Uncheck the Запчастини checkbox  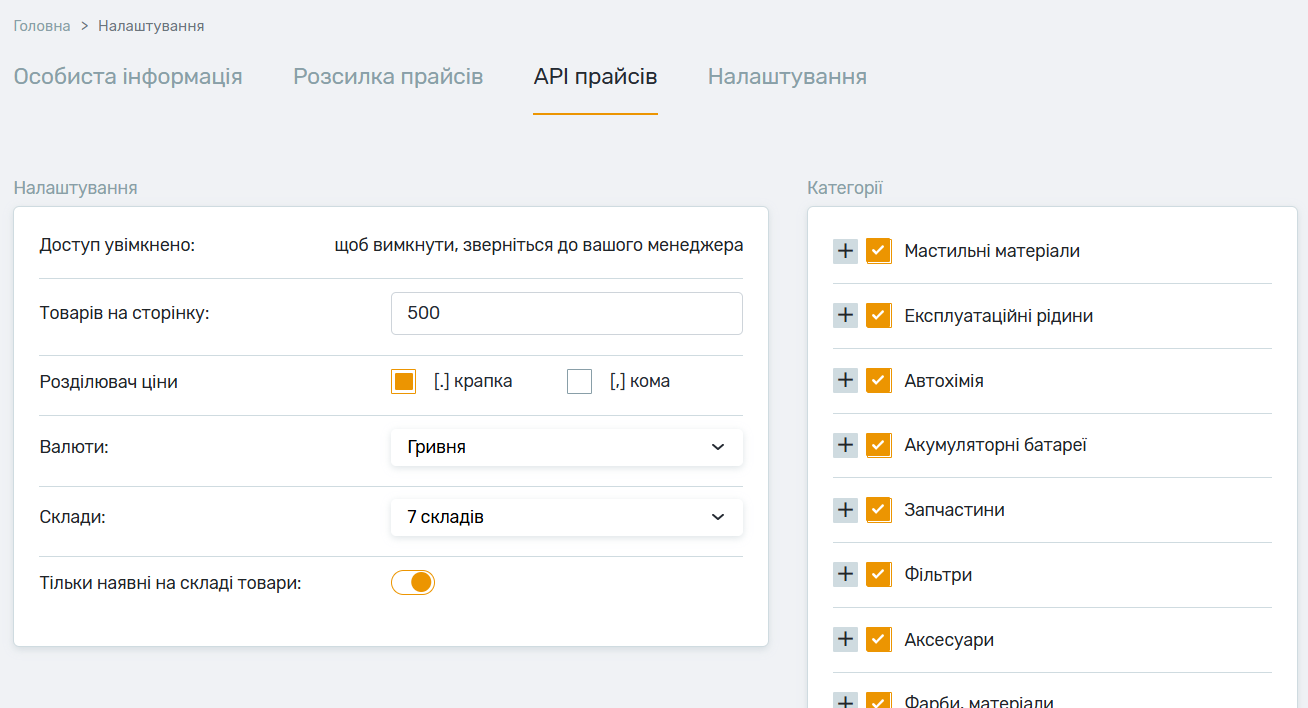pyautogui.click(x=879, y=510)
